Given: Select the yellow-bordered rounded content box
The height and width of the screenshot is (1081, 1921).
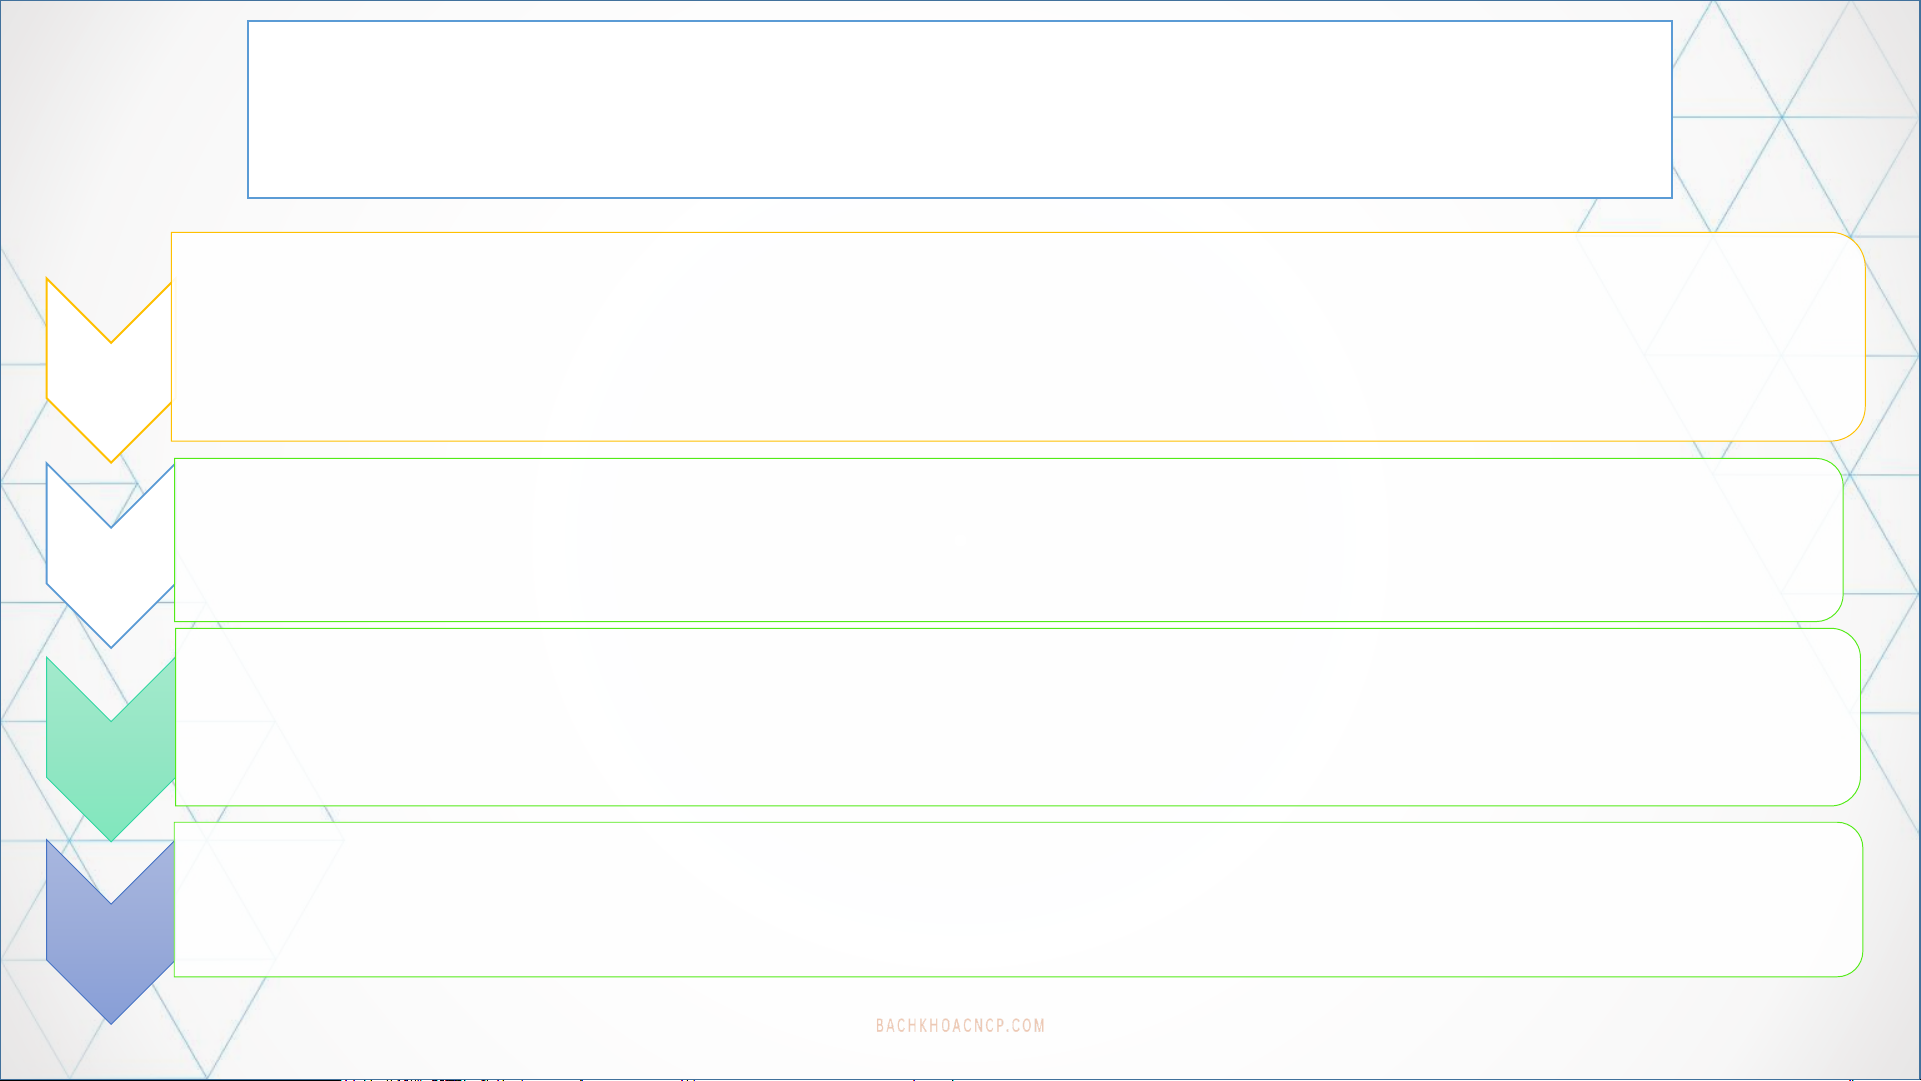Looking at the screenshot, I should (1018, 337).
